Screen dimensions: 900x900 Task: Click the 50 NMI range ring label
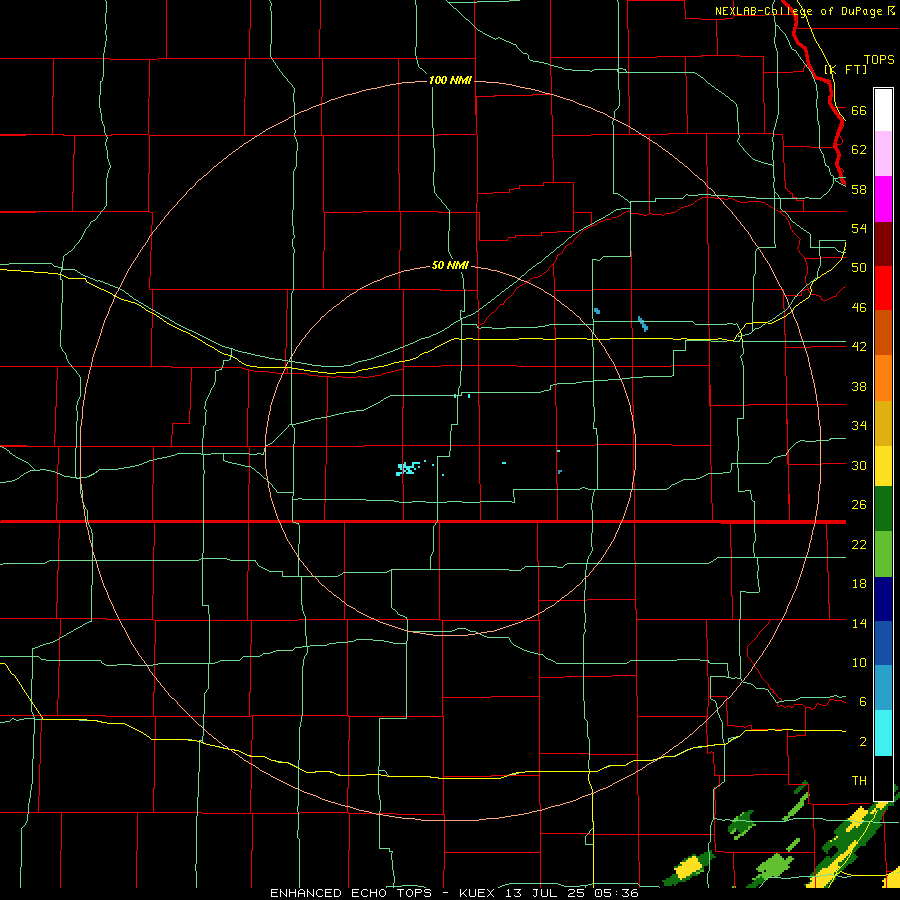pos(451,265)
